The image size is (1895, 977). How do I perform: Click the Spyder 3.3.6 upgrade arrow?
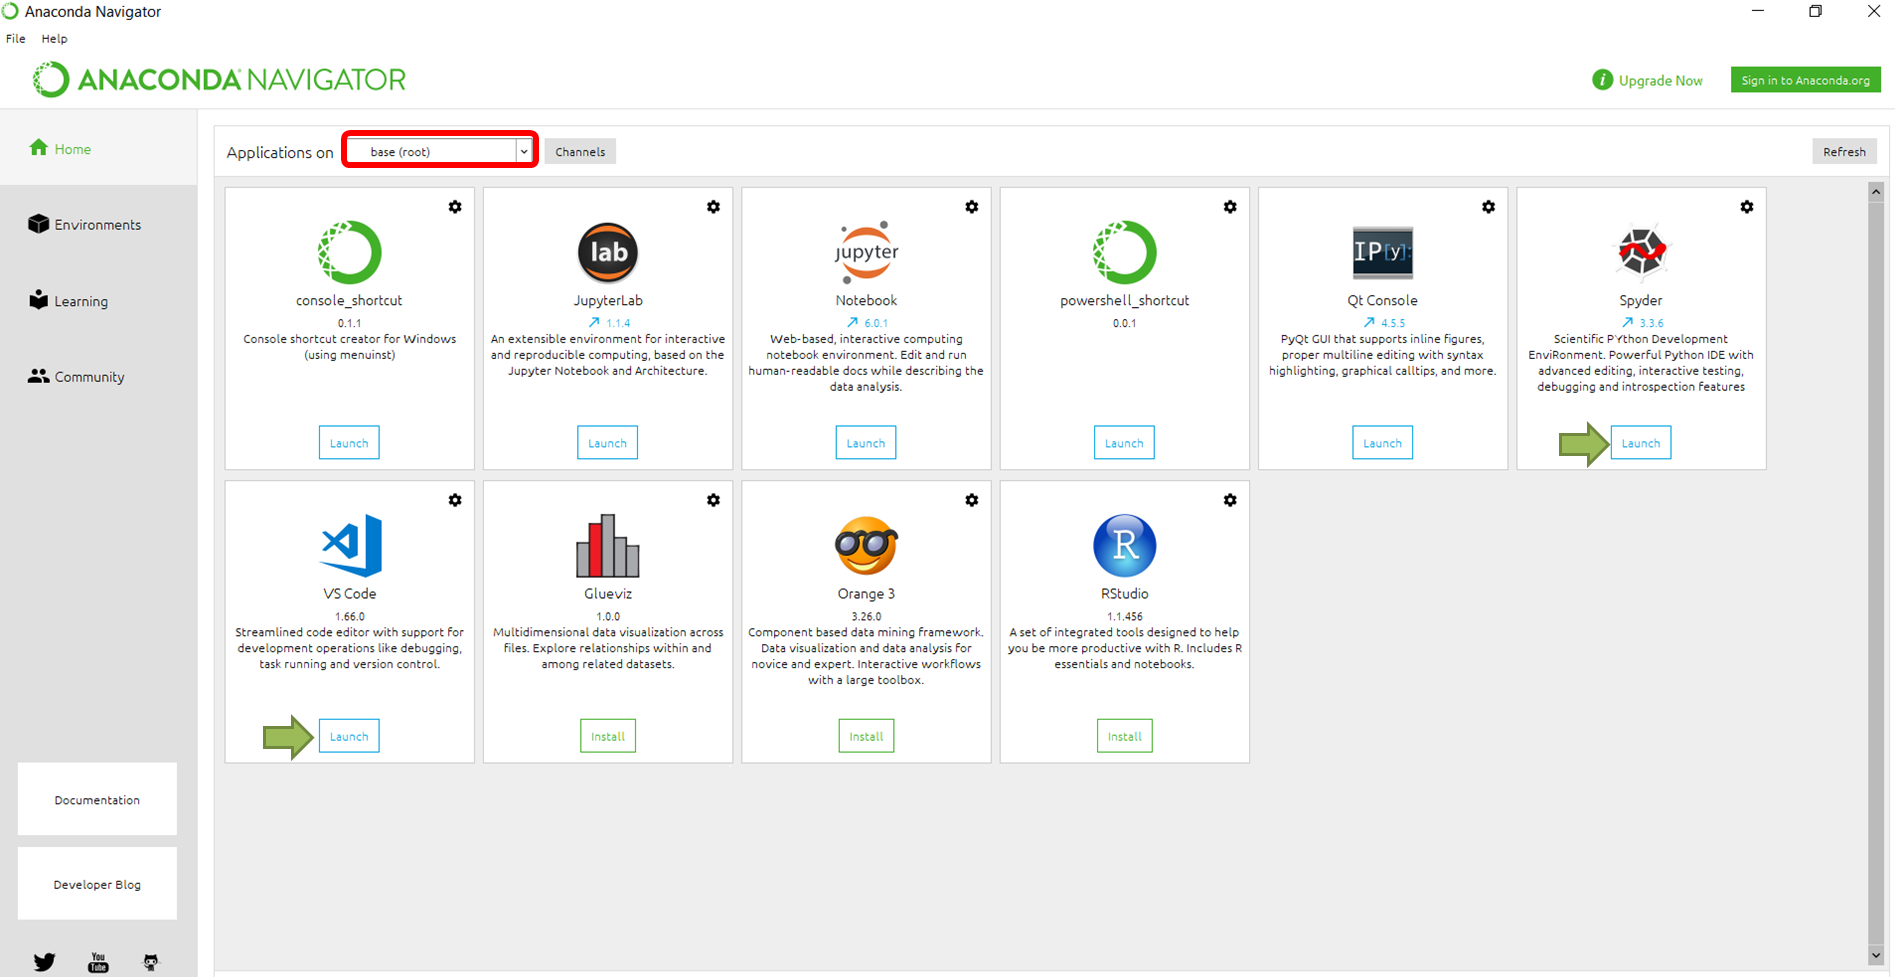1627,323
